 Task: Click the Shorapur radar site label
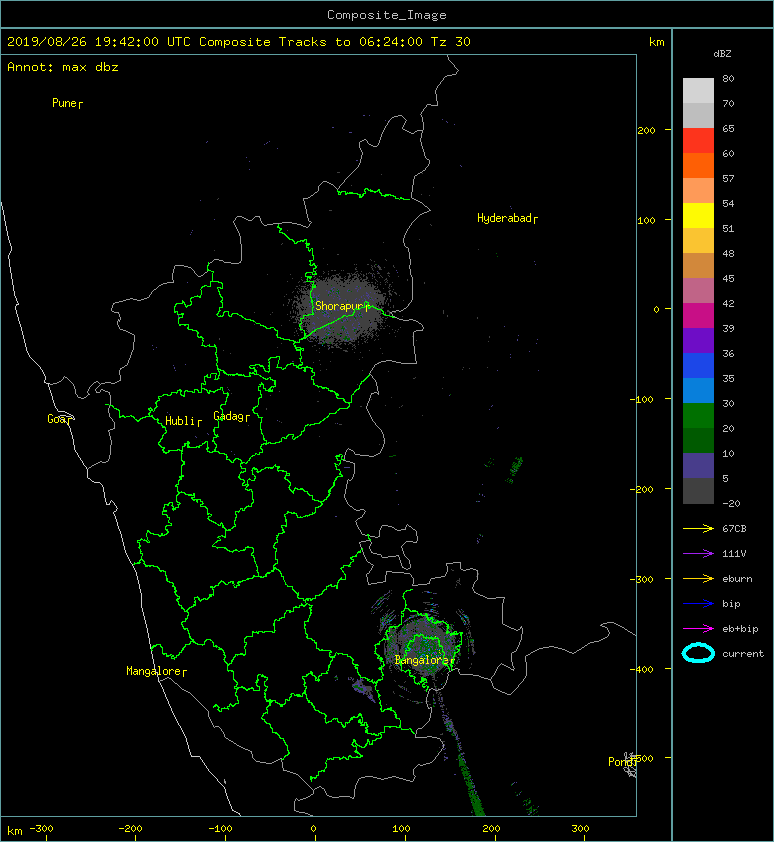click(342, 306)
